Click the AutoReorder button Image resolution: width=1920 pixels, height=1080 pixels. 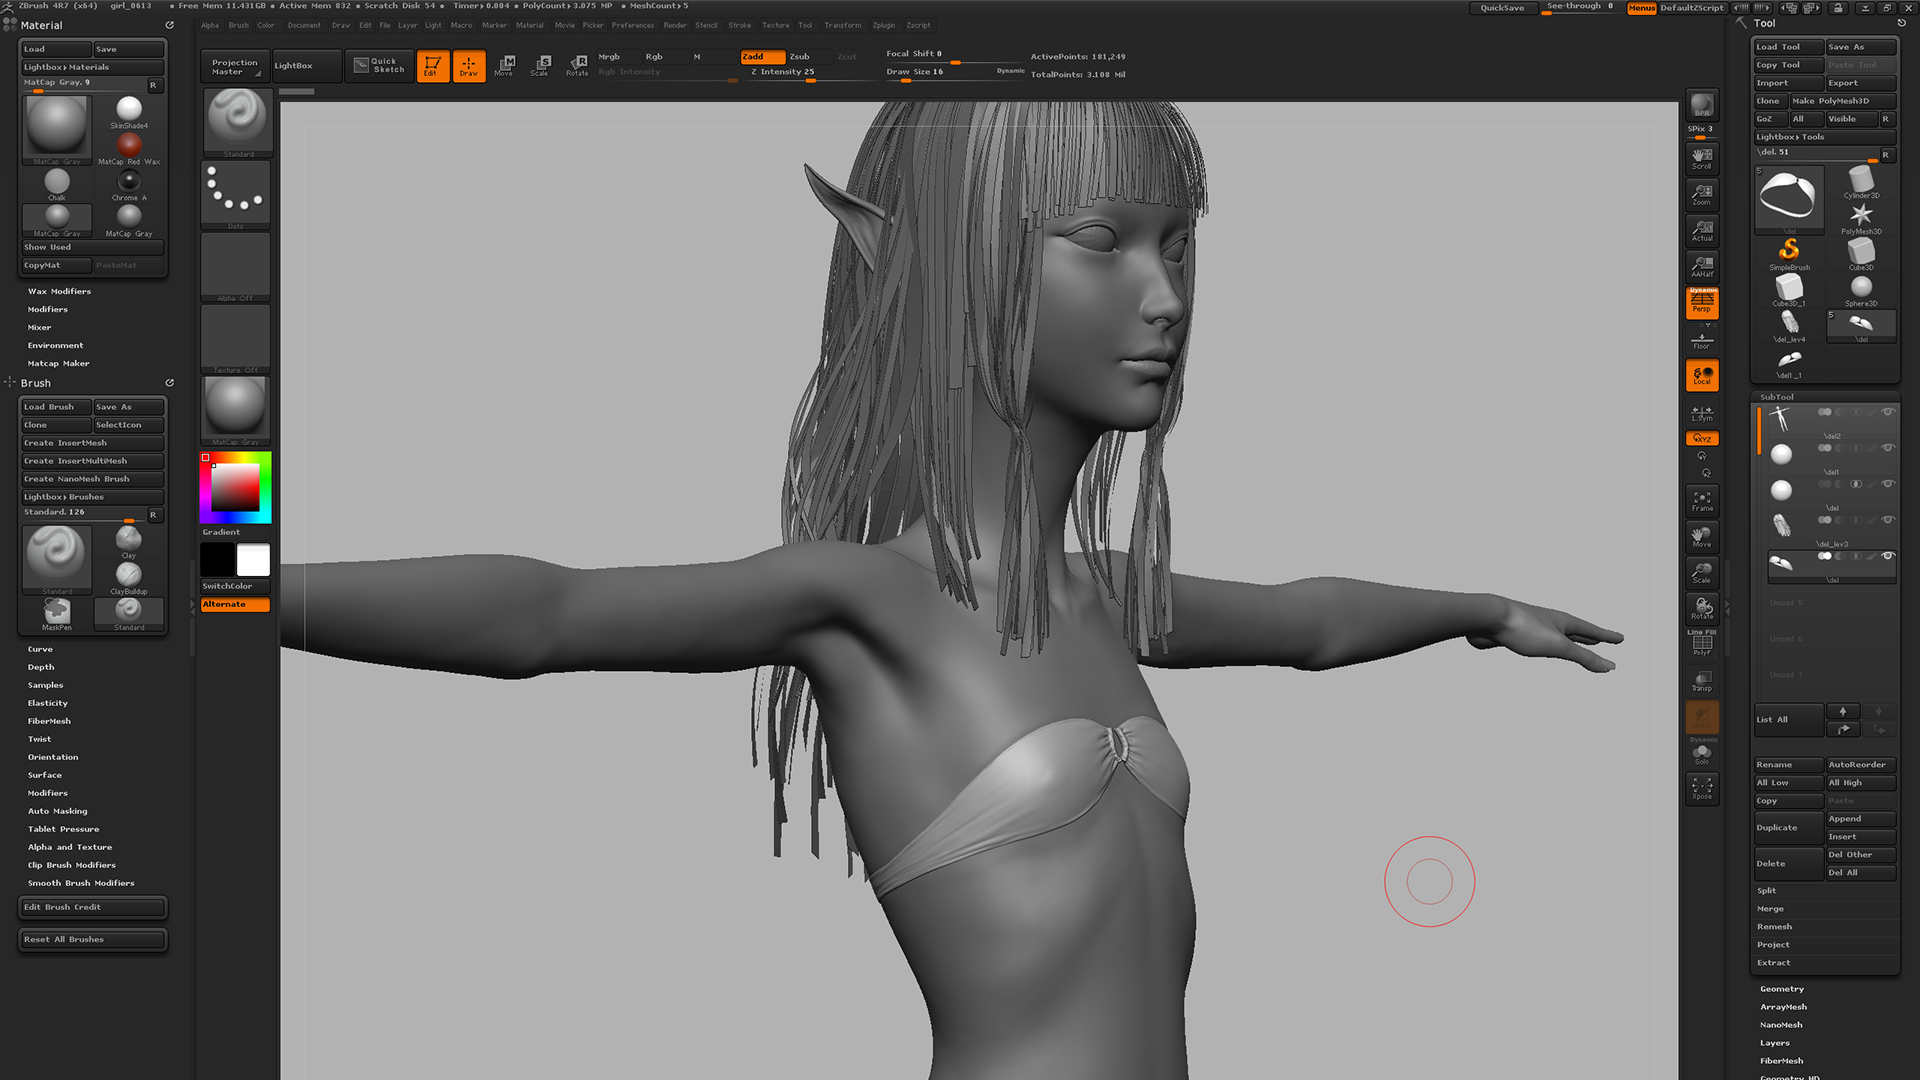point(1861,765)
